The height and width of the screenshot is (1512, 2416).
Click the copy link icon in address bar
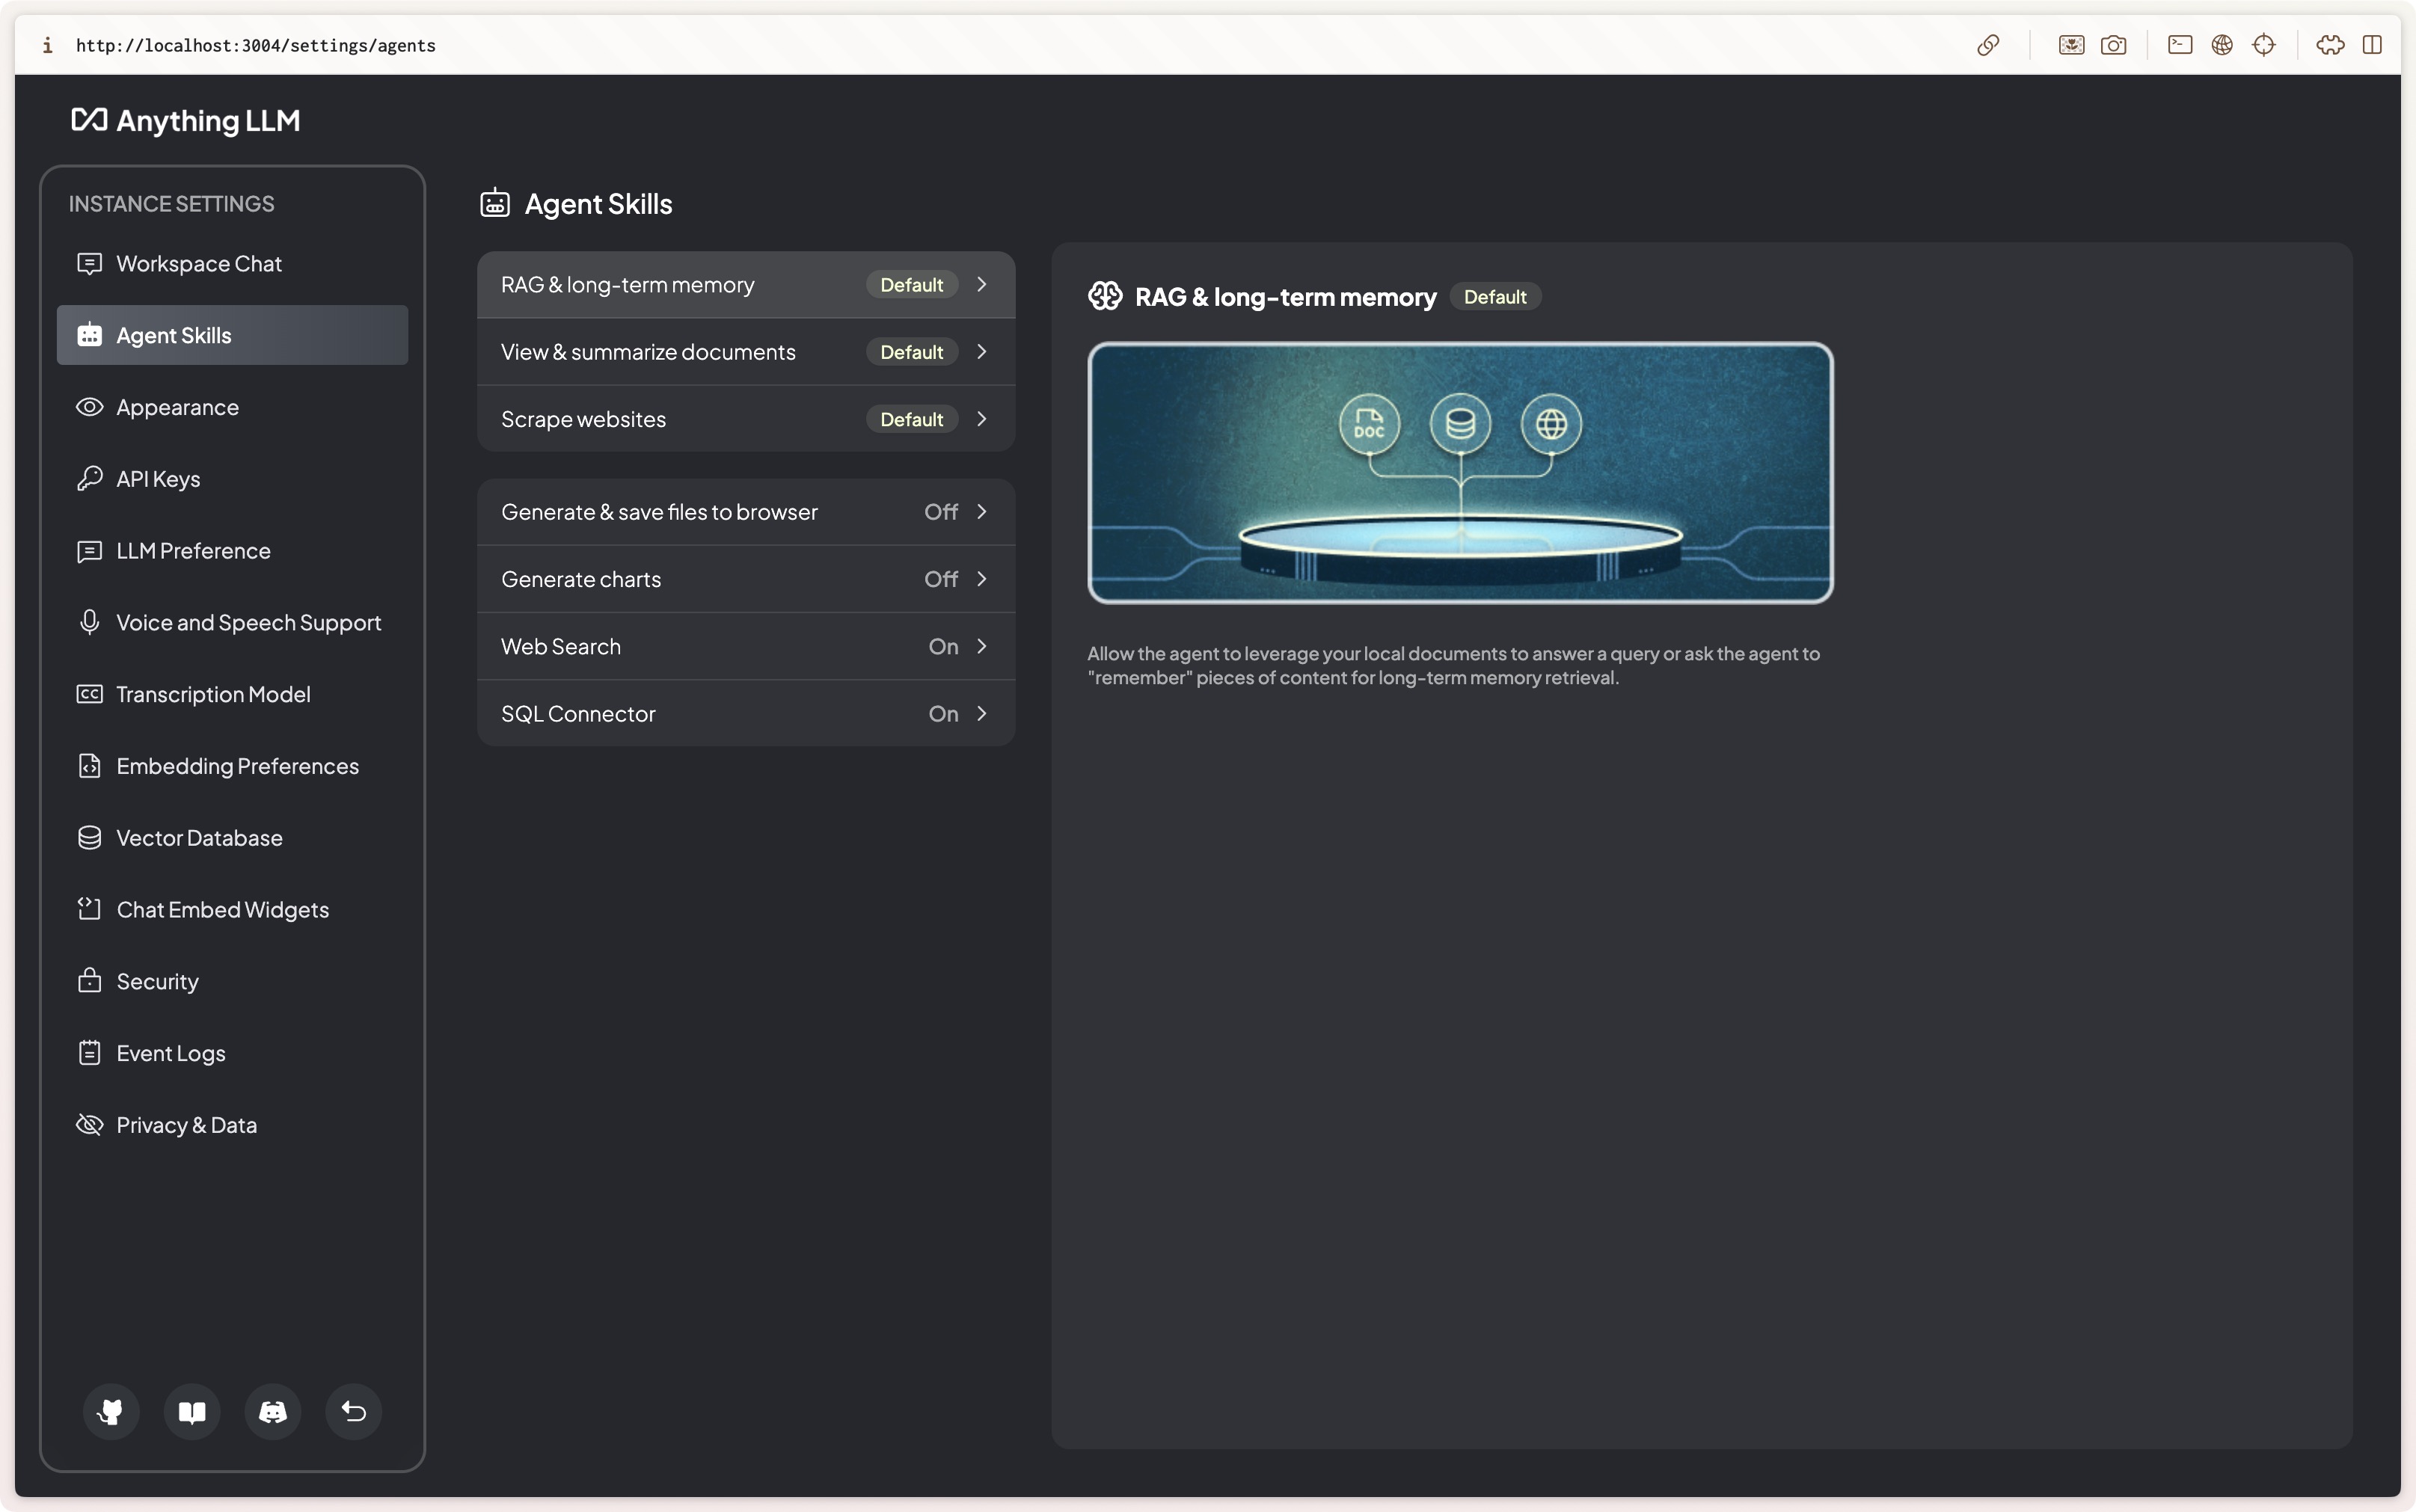point(1988,45)
